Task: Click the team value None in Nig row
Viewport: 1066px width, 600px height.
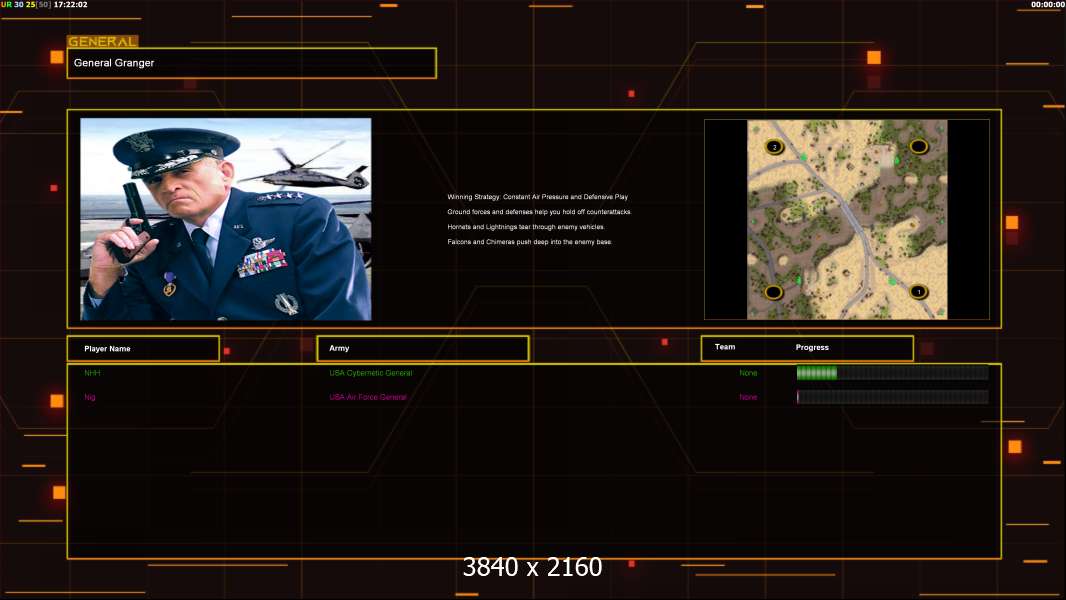Action: coord(748,398)
